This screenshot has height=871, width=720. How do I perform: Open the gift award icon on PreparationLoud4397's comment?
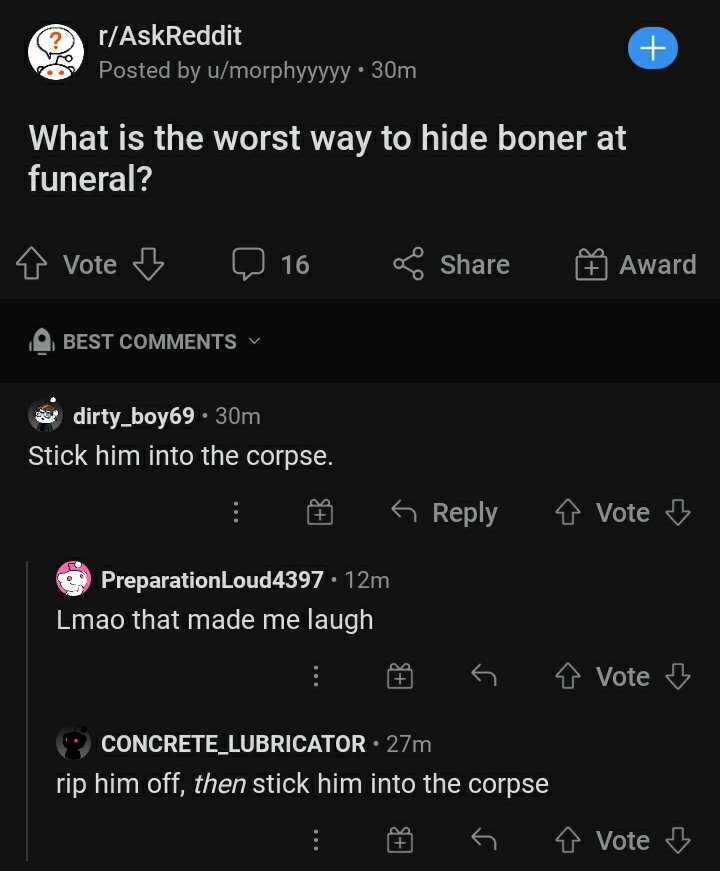[x=400, y=675]
